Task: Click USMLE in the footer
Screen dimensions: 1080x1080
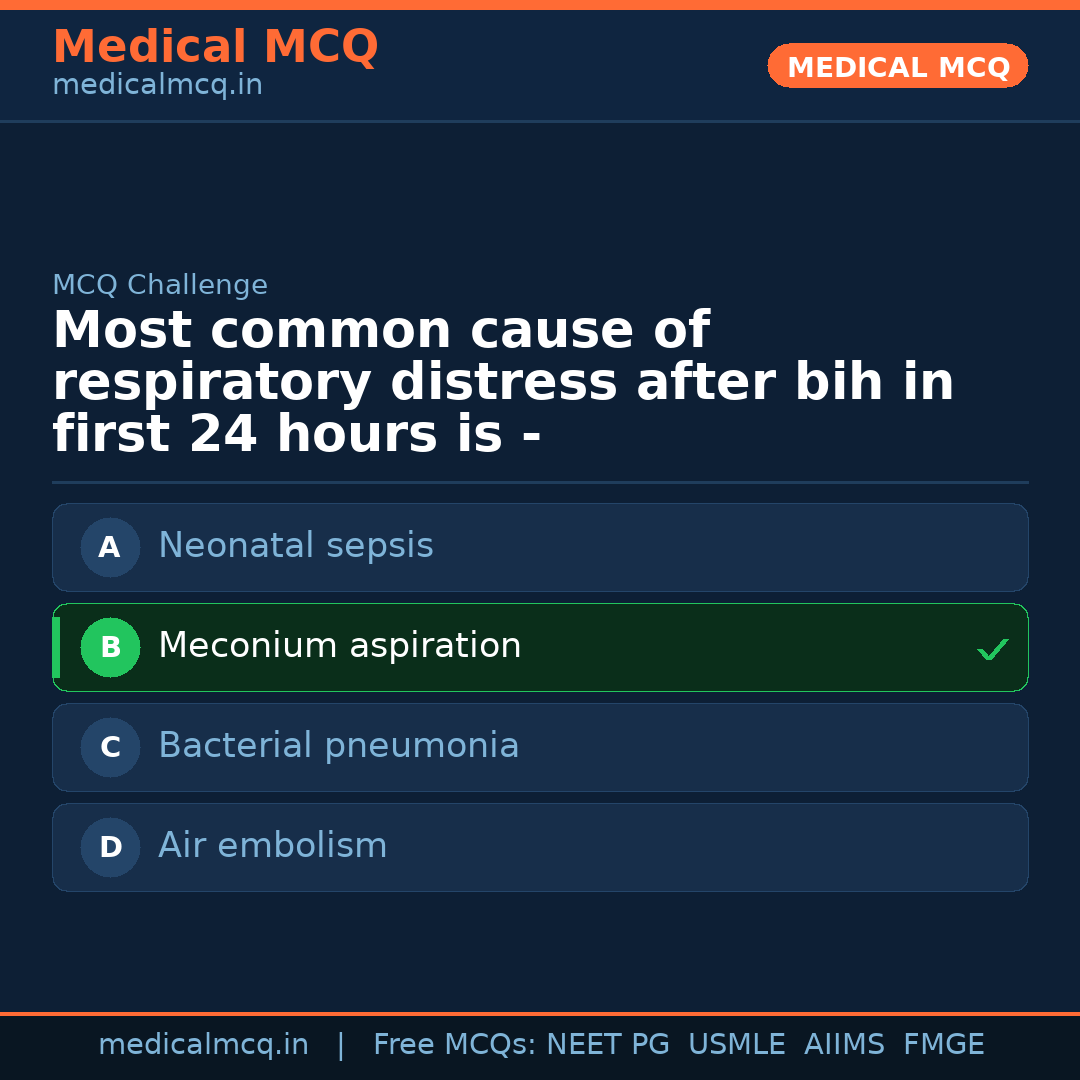Action: (736, 1045)
